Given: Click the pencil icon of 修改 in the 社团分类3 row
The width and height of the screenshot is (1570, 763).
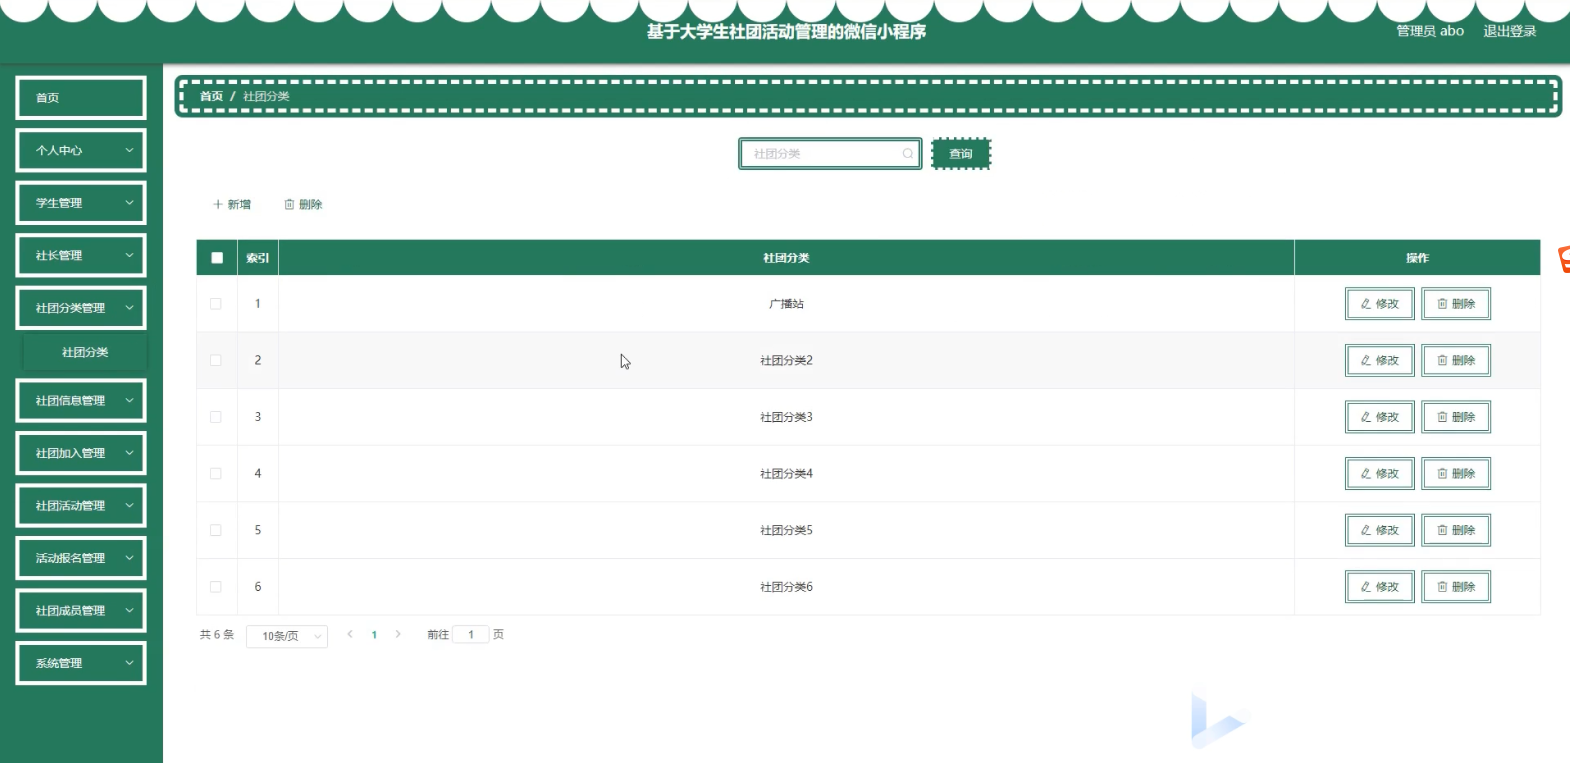Looking at the screenshot, I should pos(1366,417).
